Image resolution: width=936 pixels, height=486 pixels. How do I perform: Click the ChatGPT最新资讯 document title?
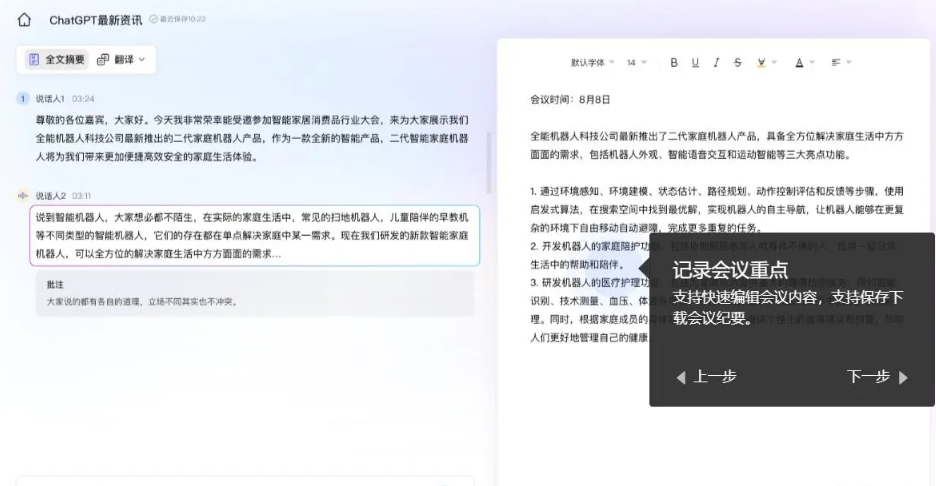click(x=96, y=20)
